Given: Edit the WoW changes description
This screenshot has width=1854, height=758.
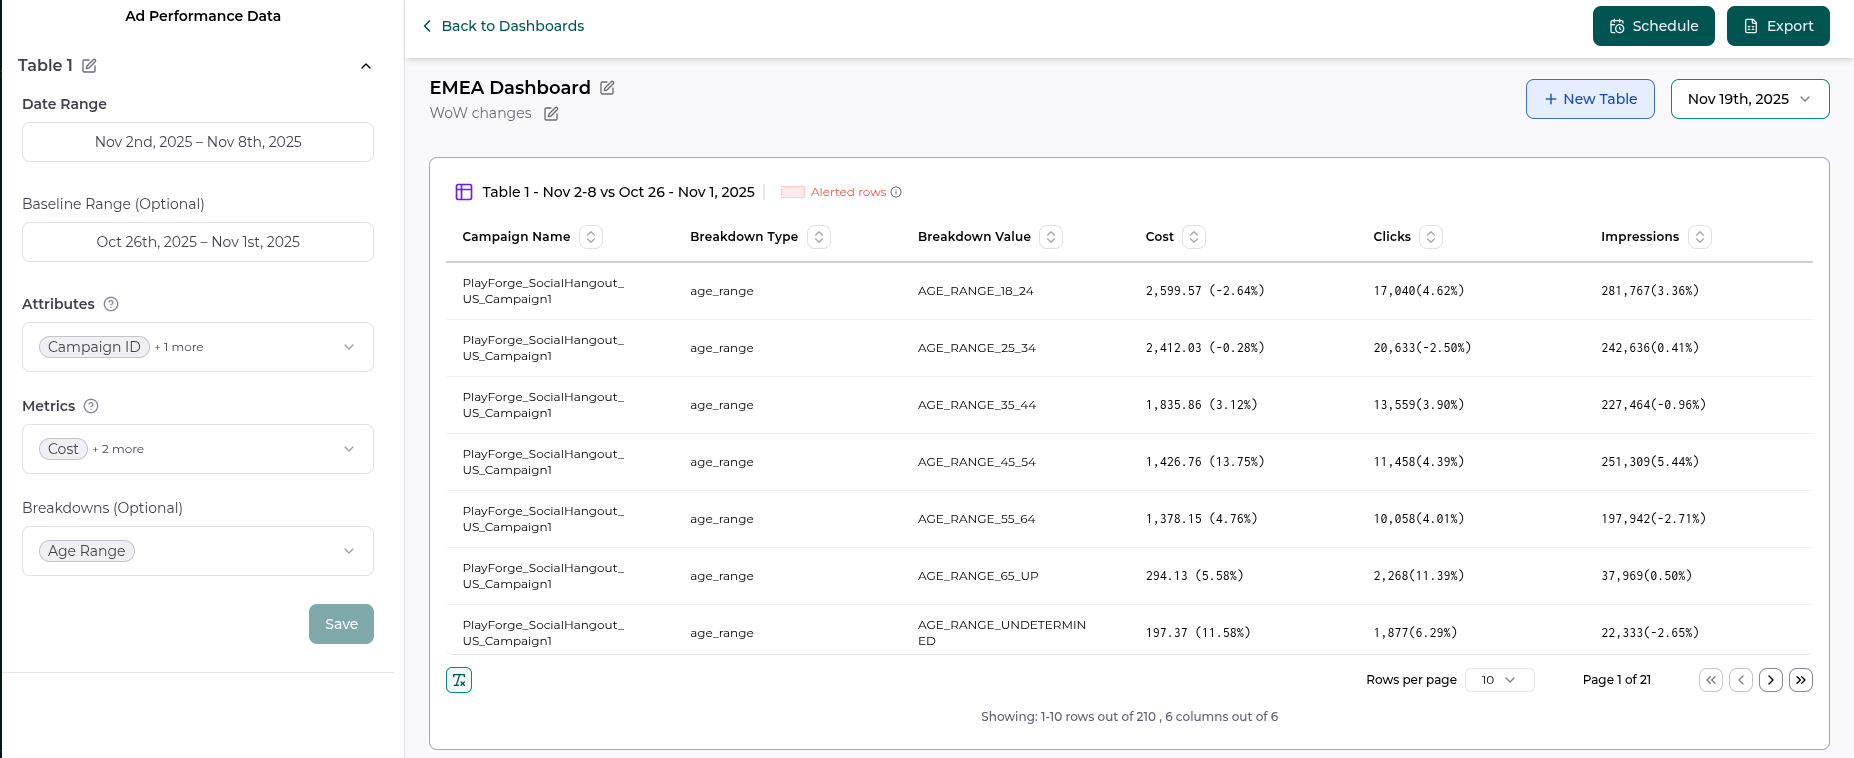Looking at the screenshot, I should coord(551,114).
